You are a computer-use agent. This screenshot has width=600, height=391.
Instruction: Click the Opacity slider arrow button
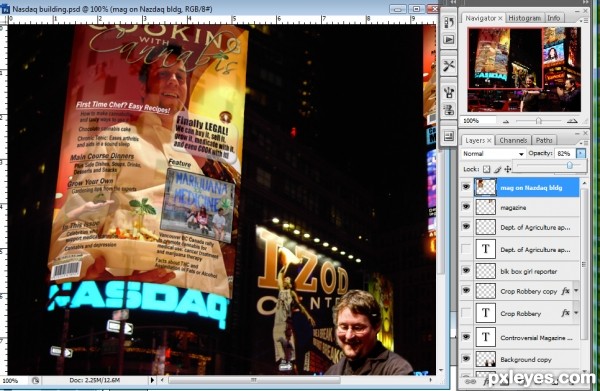pyautogui.click(x=581, y=153)
